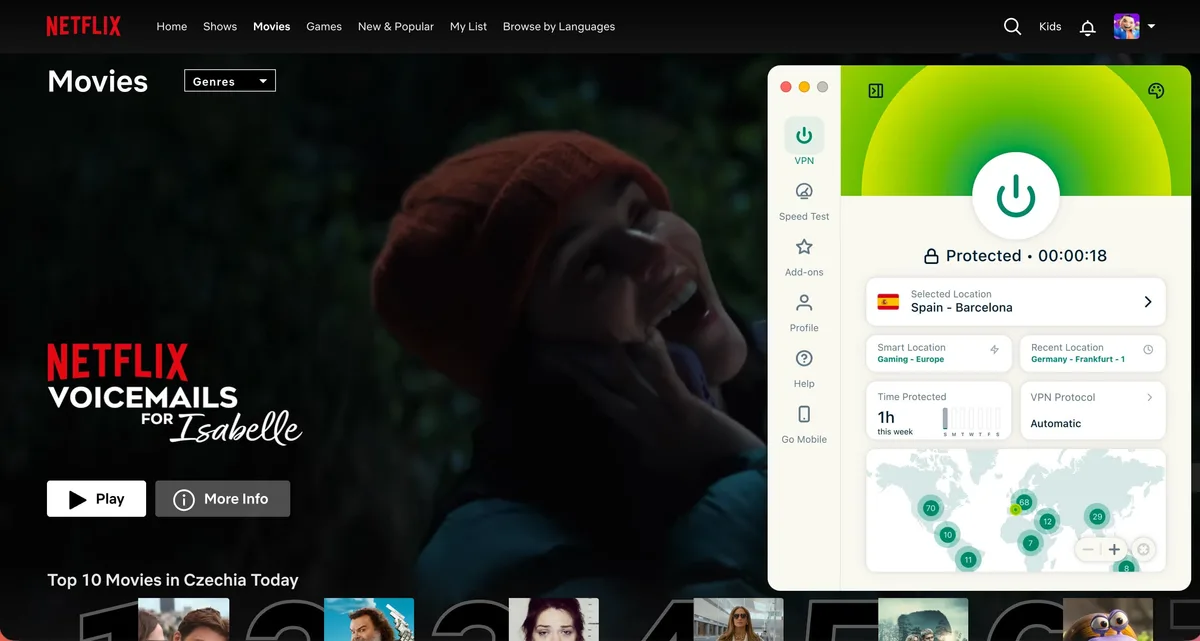This screenshot has height=641, width=1200.
Task: Click the clock icon in Recent Location
Action: [x=1148, y=350]
